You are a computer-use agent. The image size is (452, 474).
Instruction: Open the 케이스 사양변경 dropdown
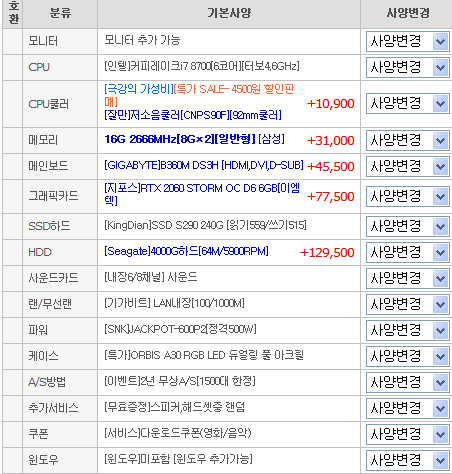coord(407,356)
